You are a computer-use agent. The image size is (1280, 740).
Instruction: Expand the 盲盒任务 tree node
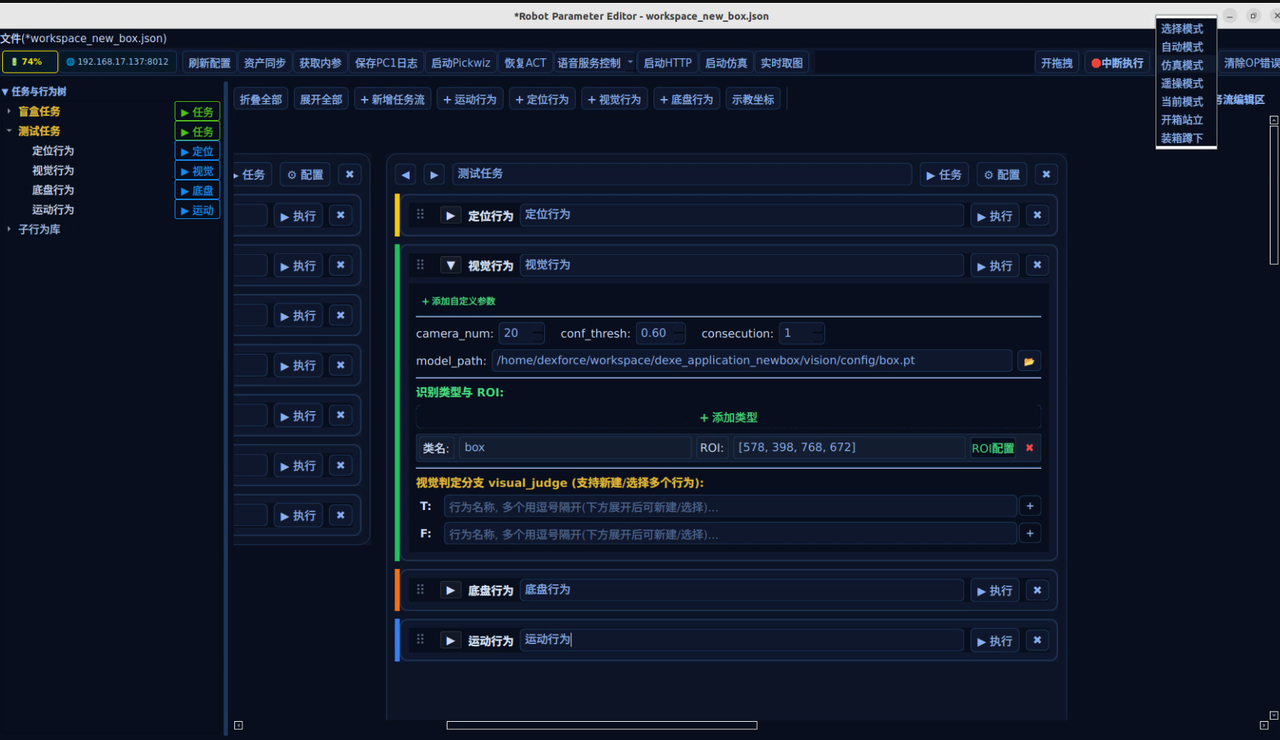pyautogui.click(x=9, y=111)
